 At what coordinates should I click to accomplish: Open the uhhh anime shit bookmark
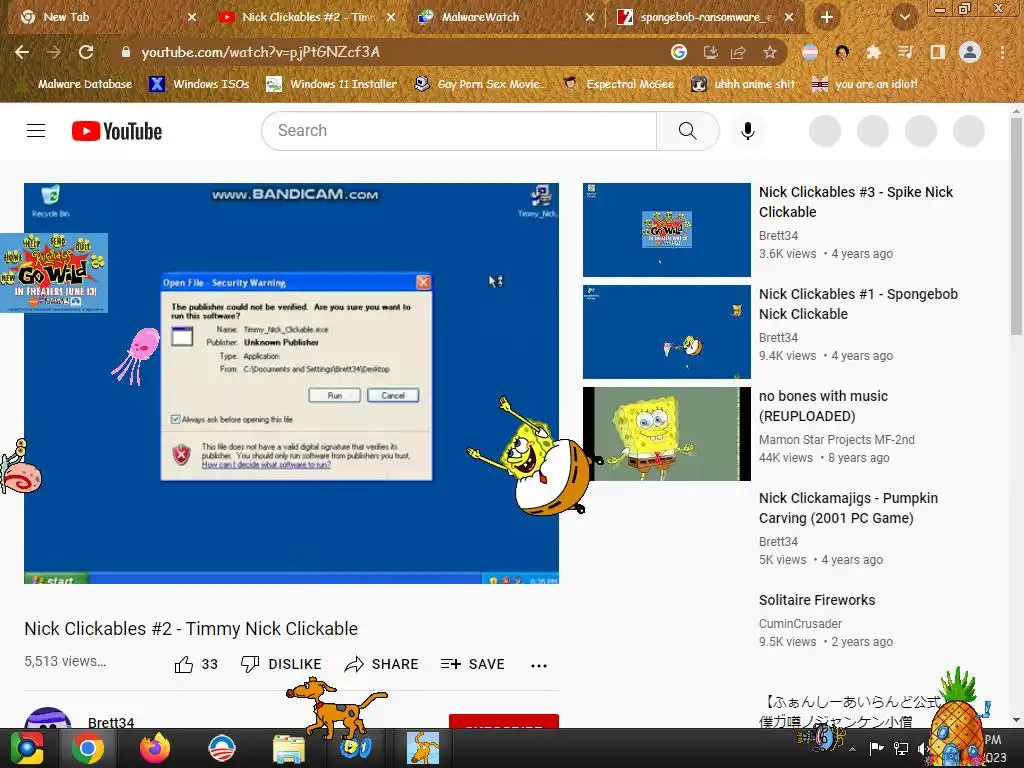(743, 84)
